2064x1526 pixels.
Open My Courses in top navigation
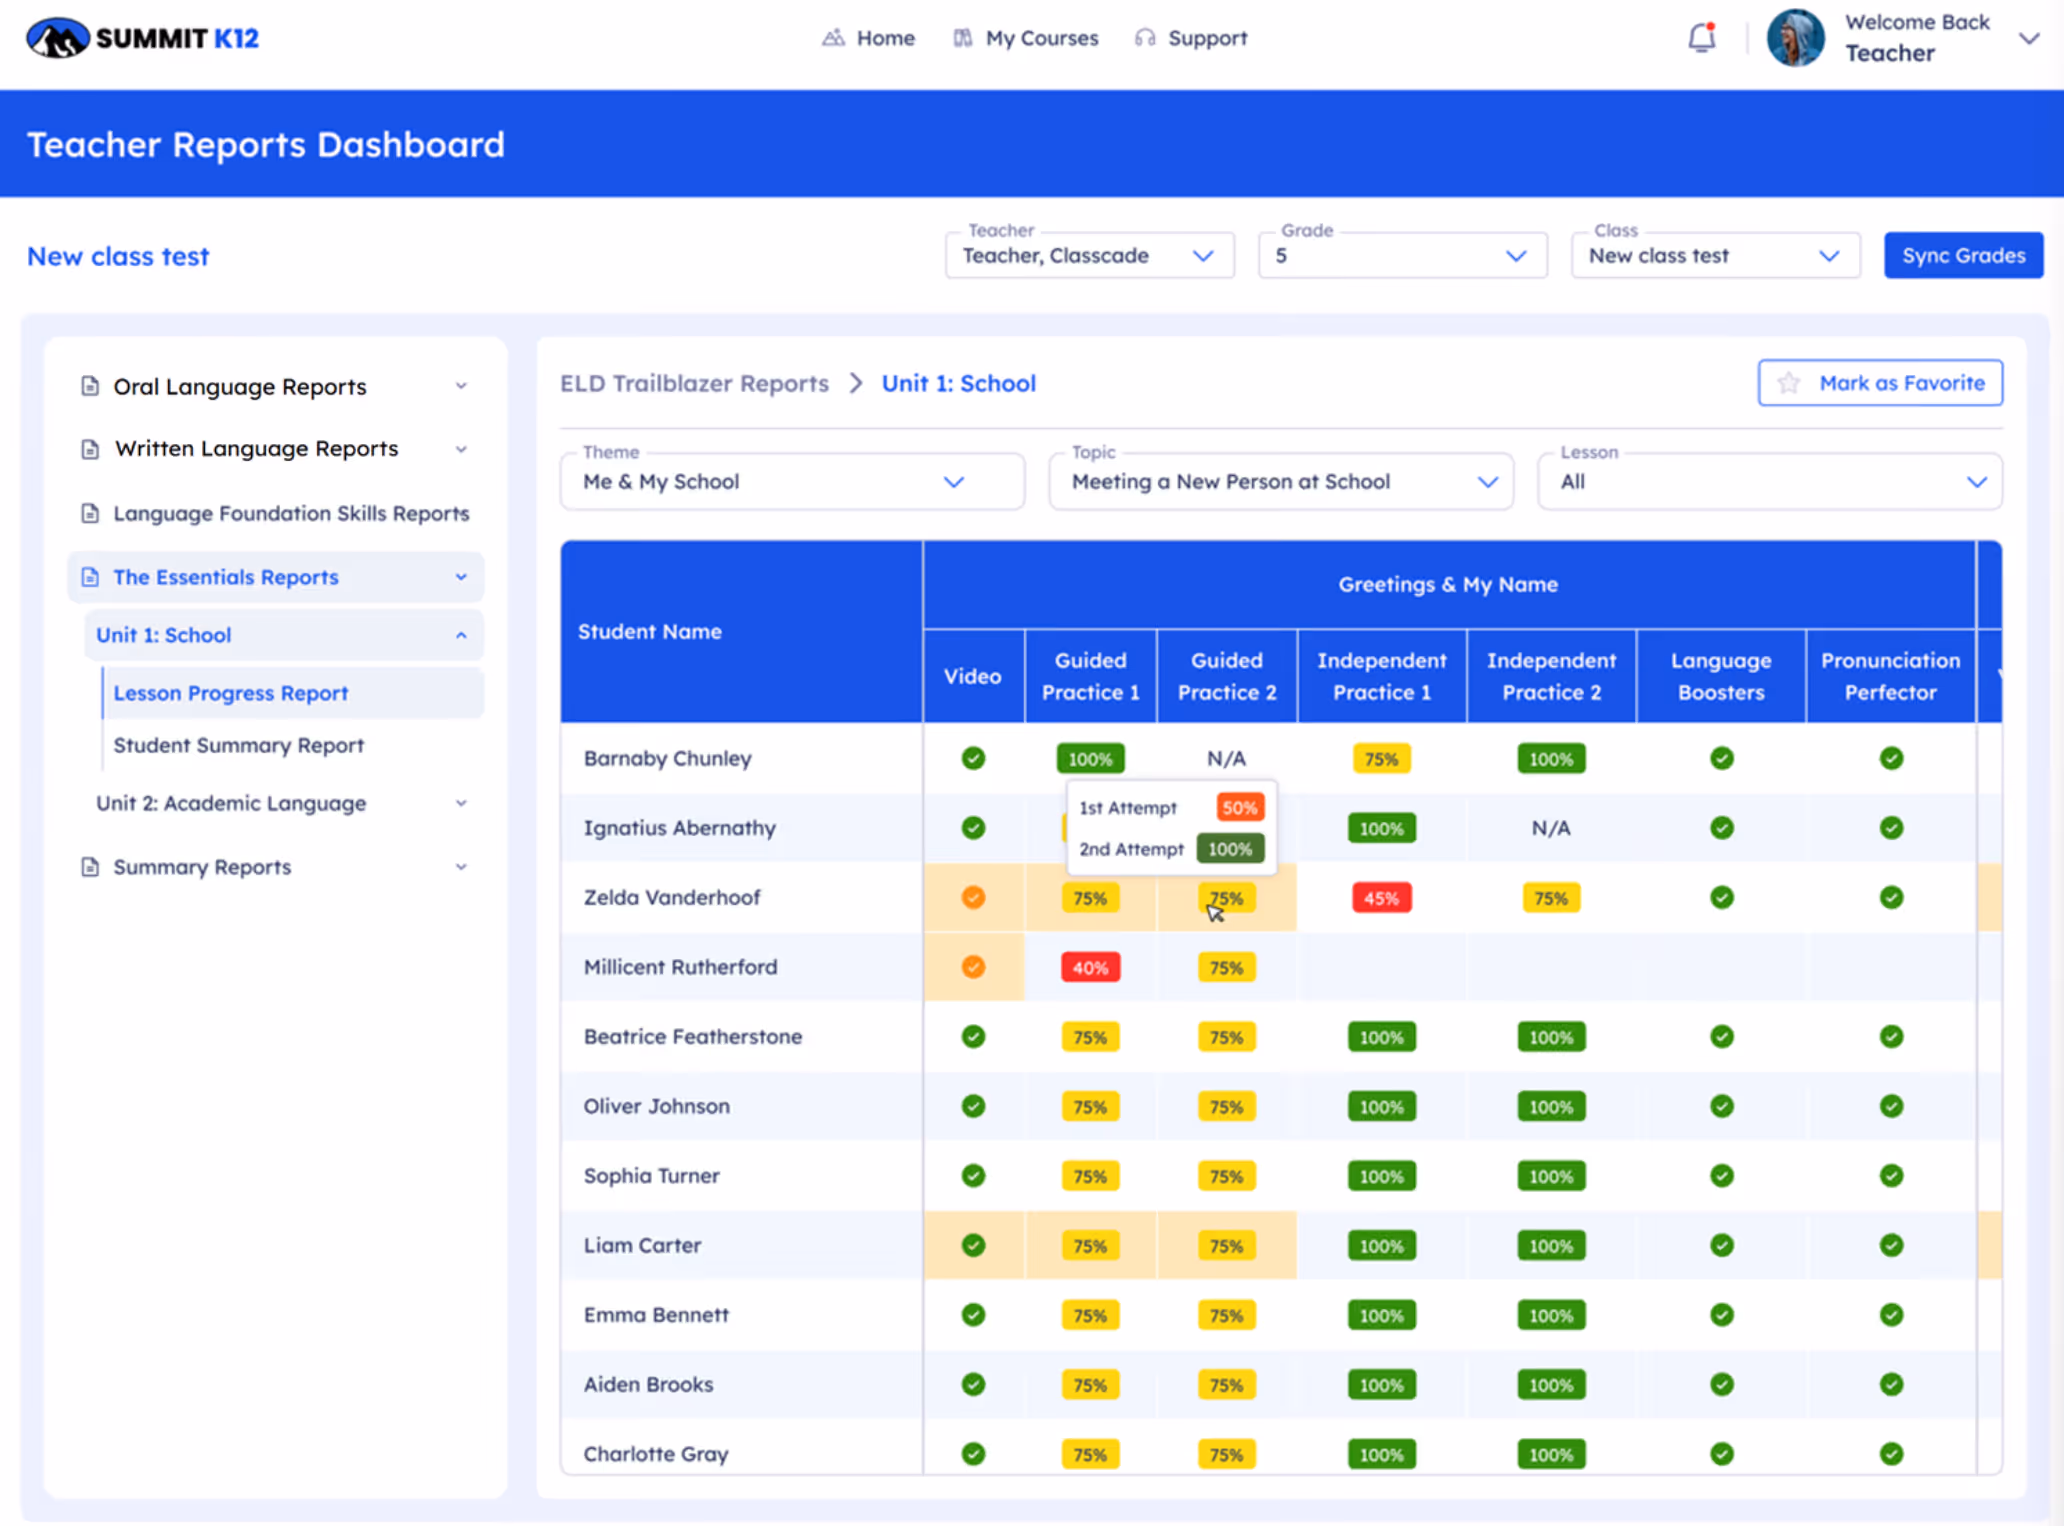click(1025, 38)
